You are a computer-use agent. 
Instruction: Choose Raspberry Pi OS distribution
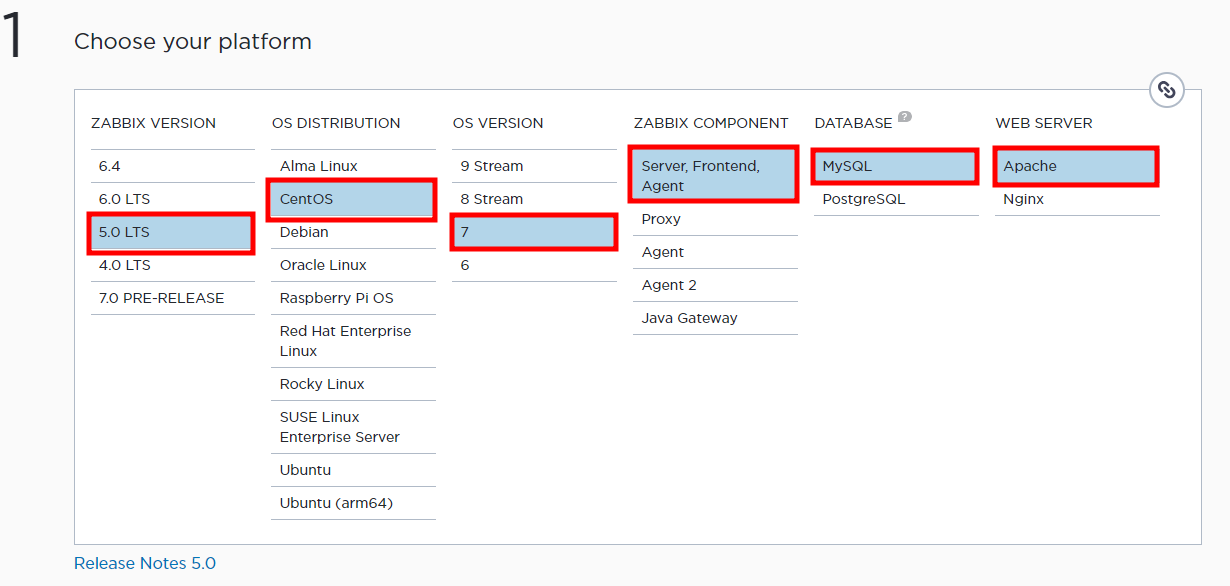point(353,298)
